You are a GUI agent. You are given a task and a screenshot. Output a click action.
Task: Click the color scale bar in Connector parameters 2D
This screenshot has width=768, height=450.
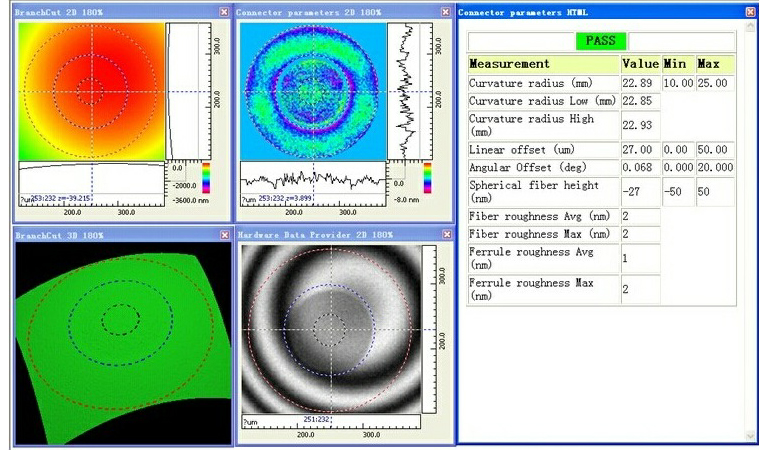click(428, 177)
